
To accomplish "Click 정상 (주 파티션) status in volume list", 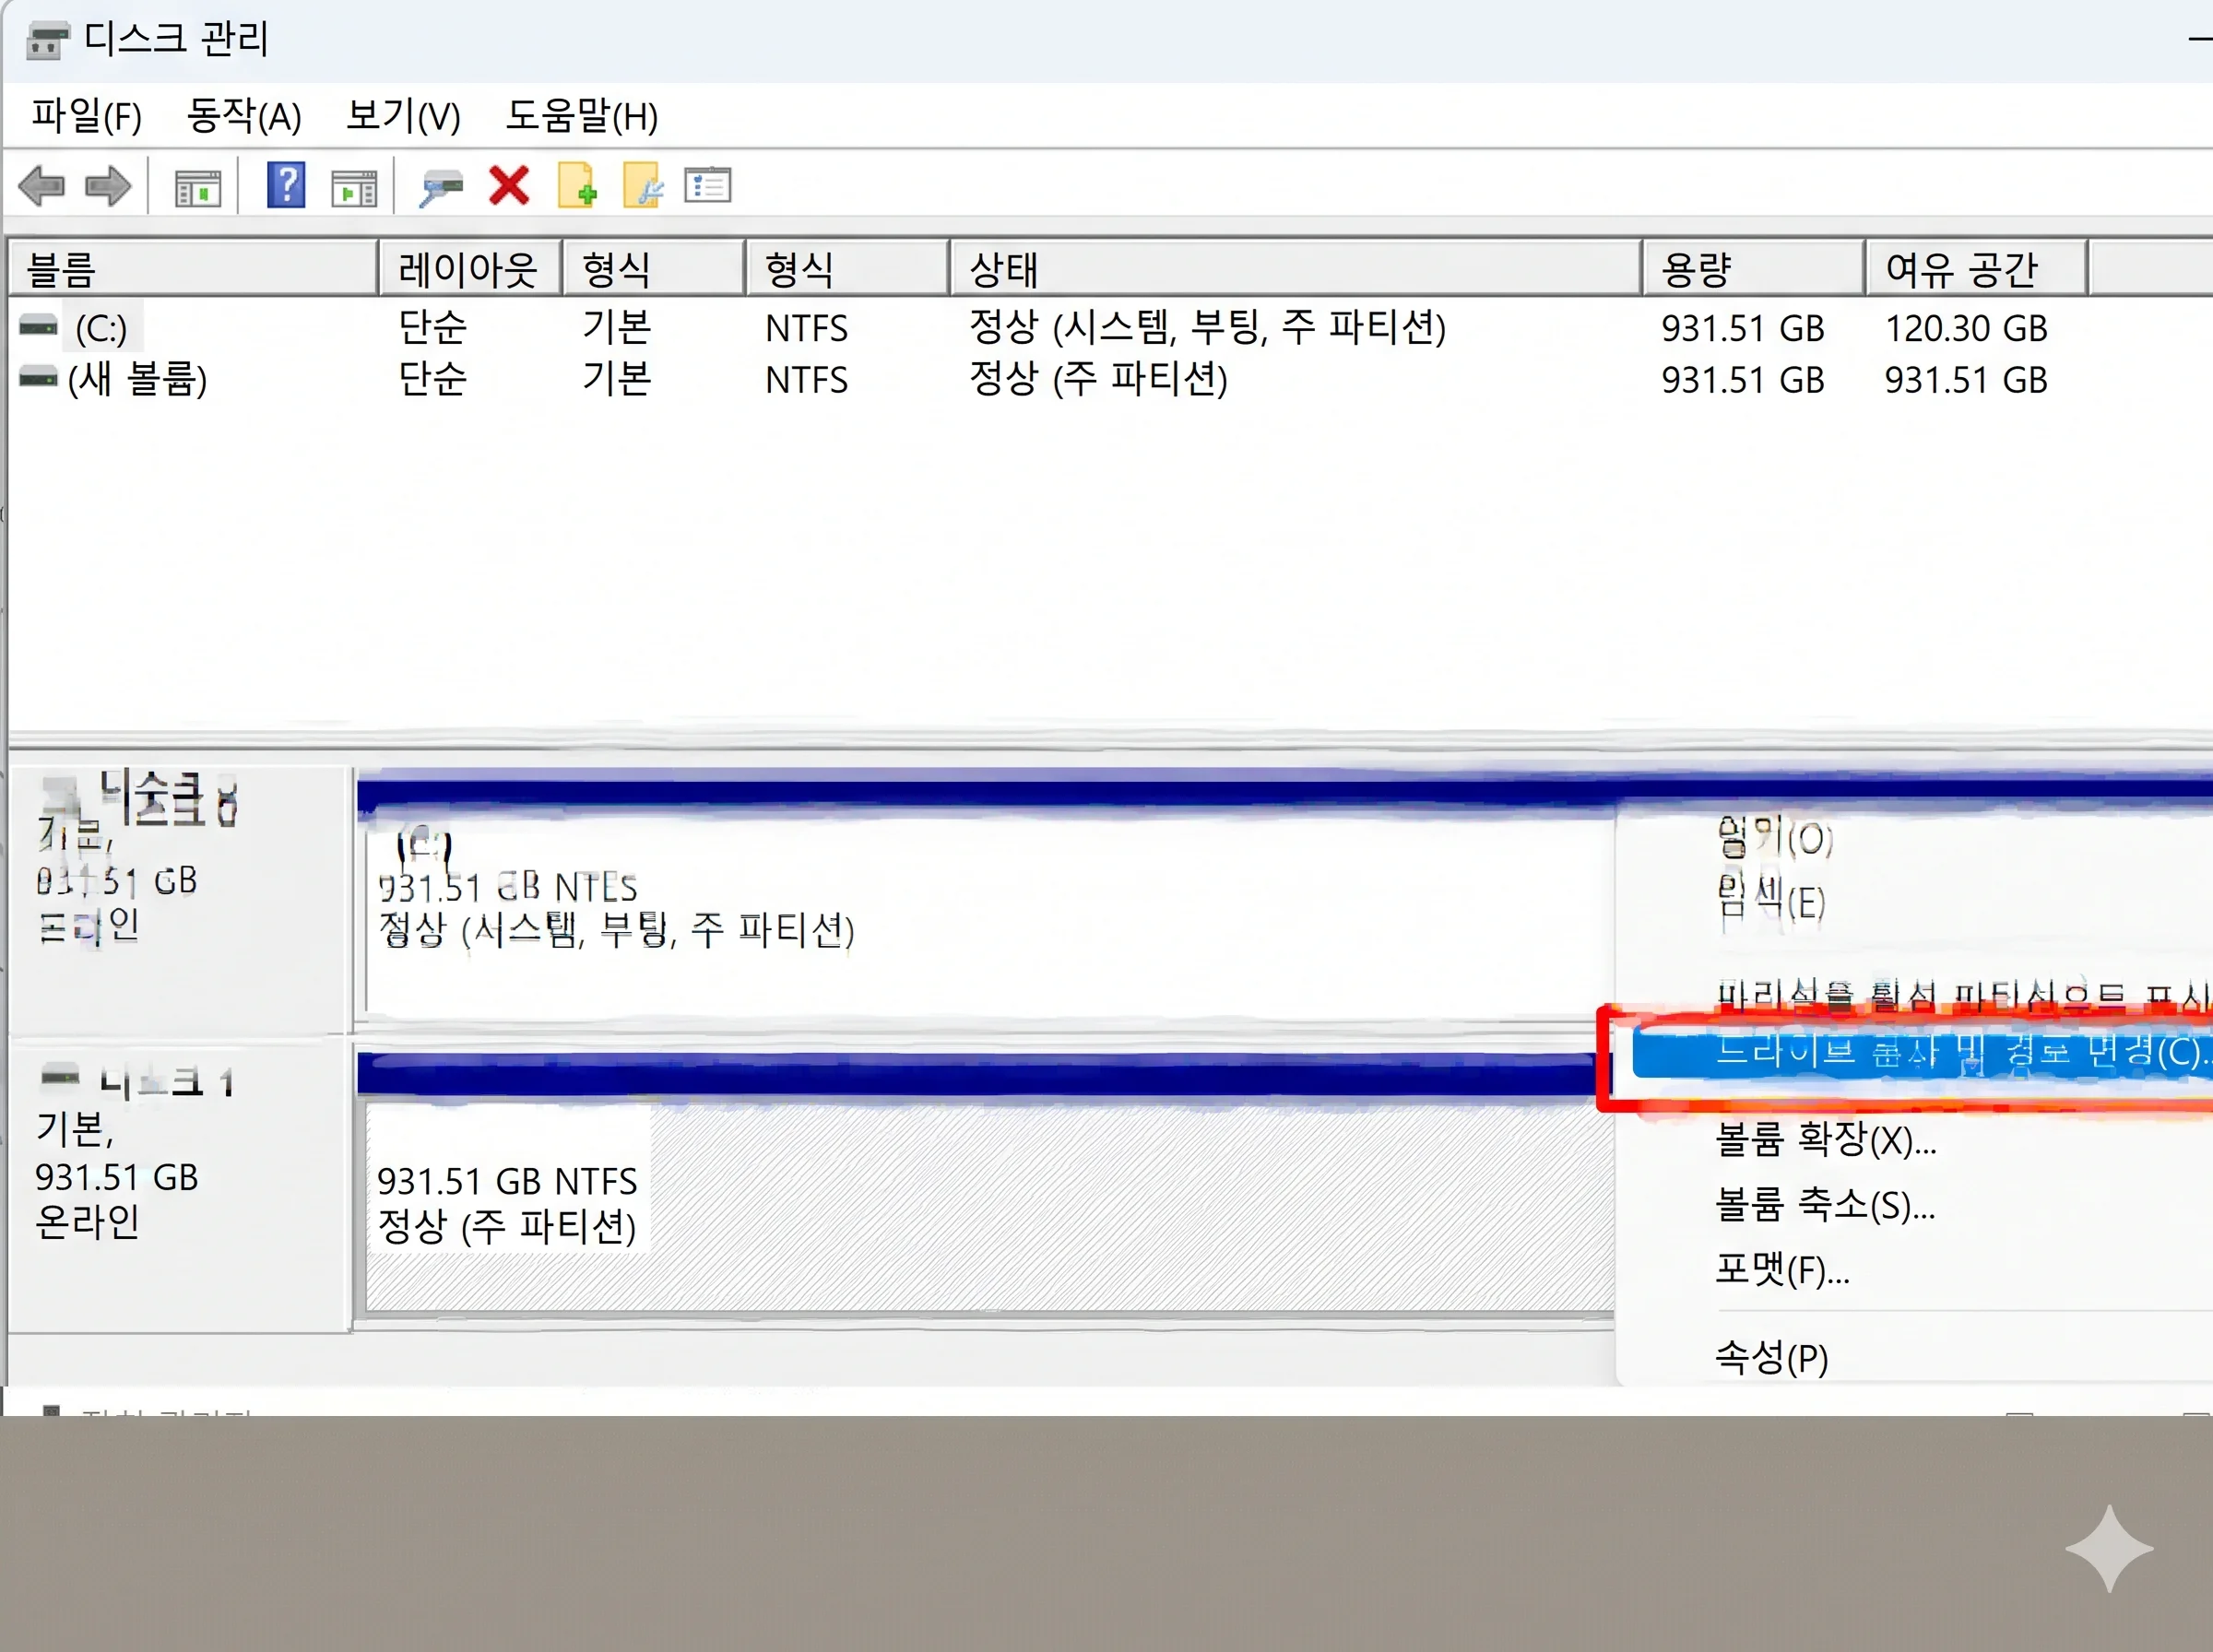I will pyautogui.click(x=1098, y=379).
